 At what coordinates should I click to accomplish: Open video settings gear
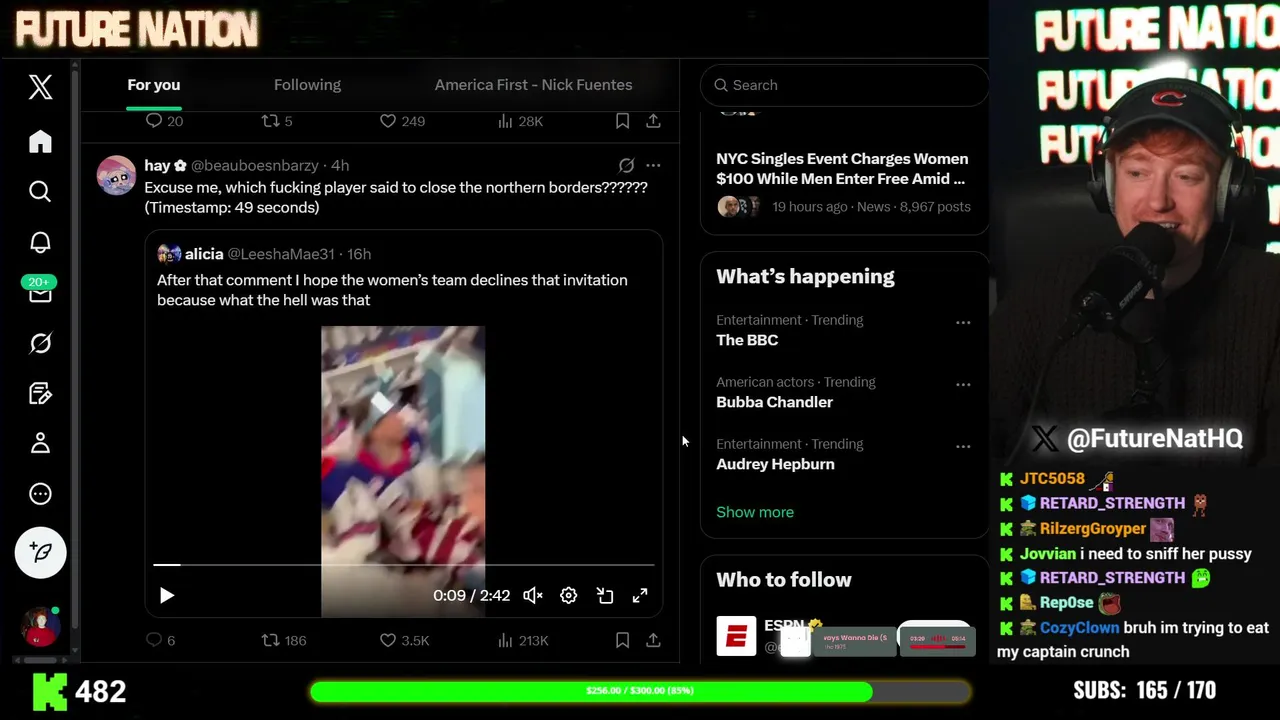click(568, 595)
